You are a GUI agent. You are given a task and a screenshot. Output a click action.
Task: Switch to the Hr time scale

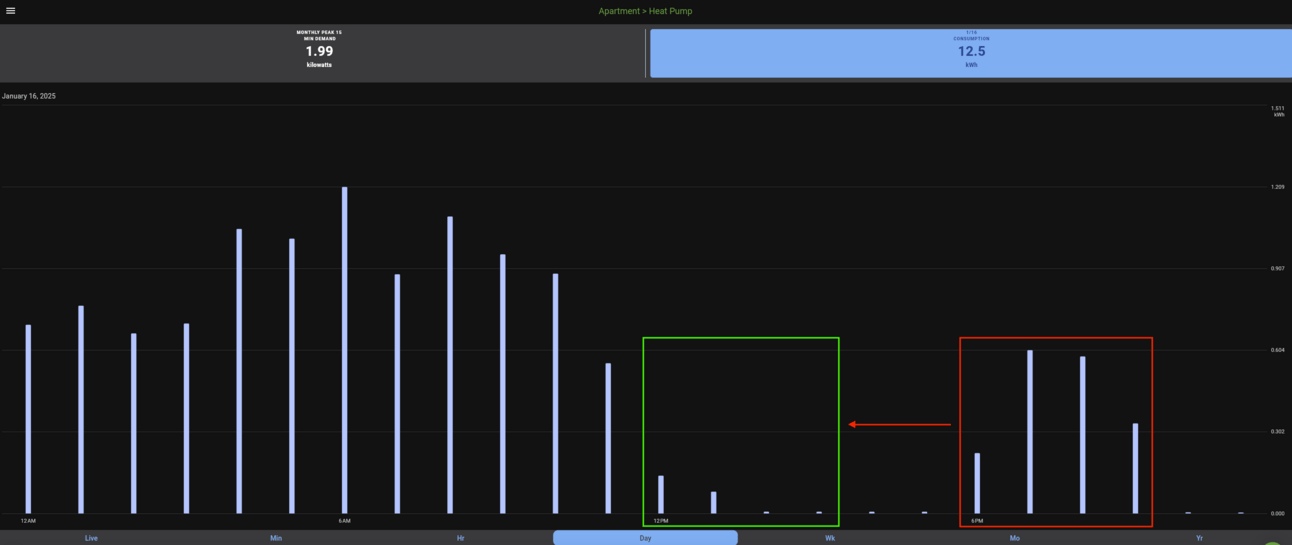tap(460, 538)
